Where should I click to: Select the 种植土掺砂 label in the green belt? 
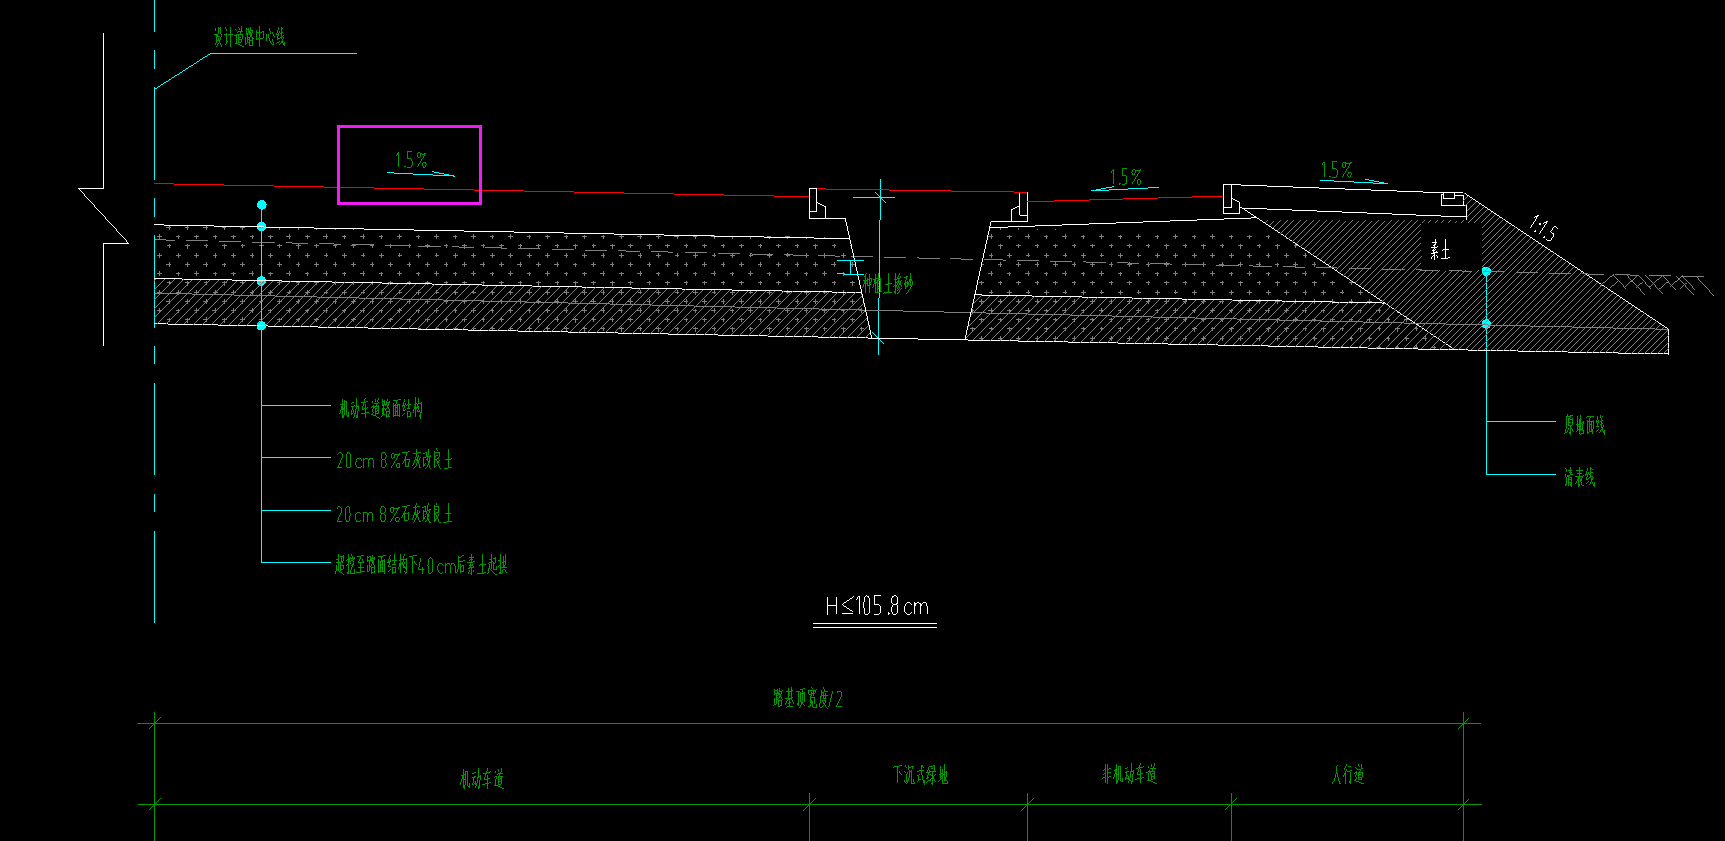tap(889, 285)
